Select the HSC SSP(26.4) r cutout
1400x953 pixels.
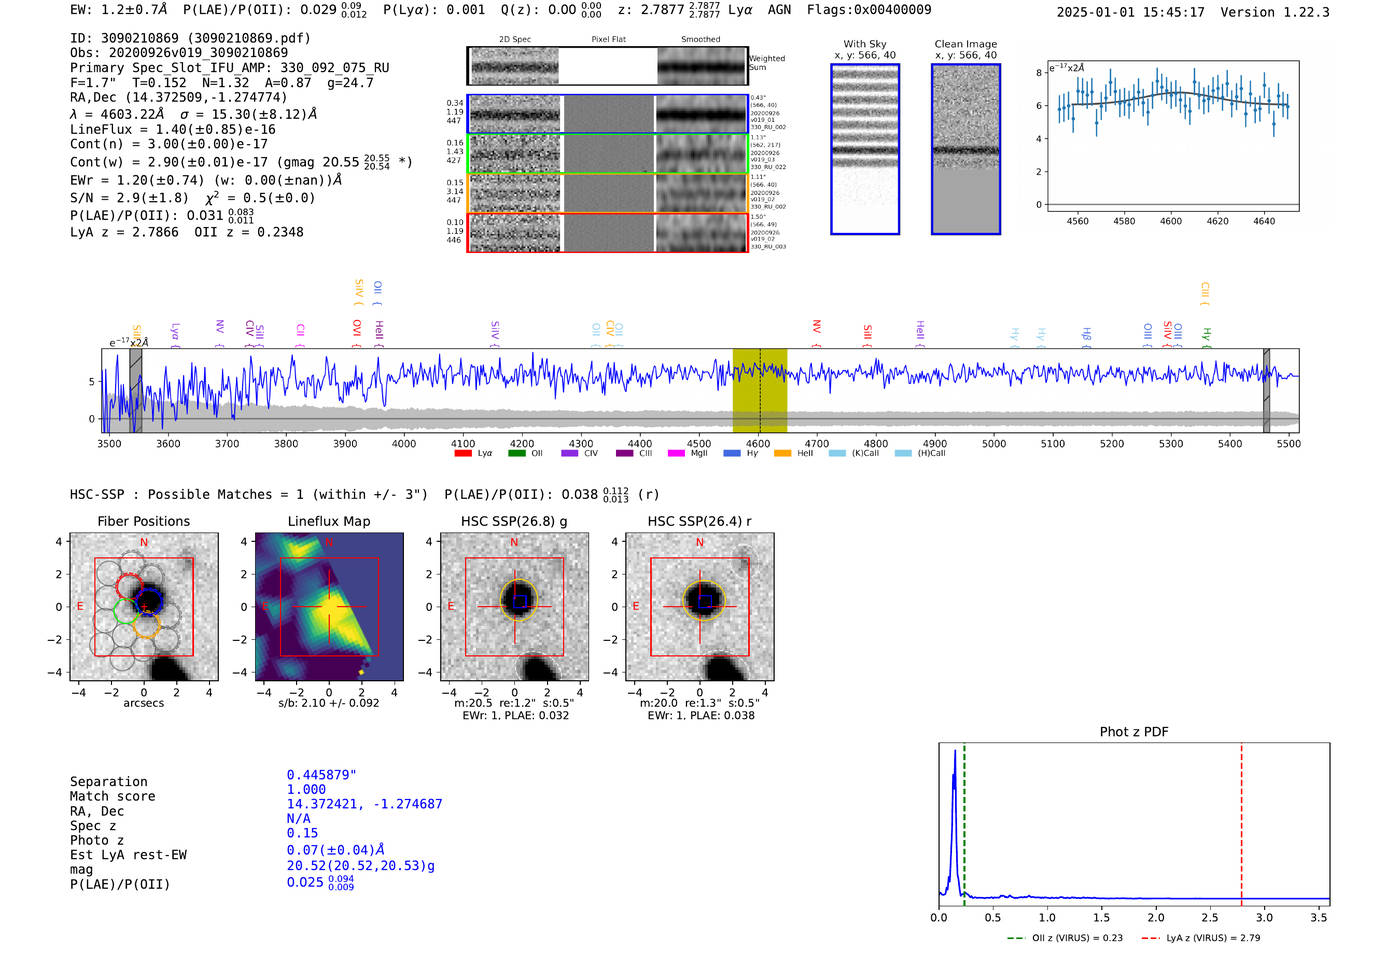point(700,607)
